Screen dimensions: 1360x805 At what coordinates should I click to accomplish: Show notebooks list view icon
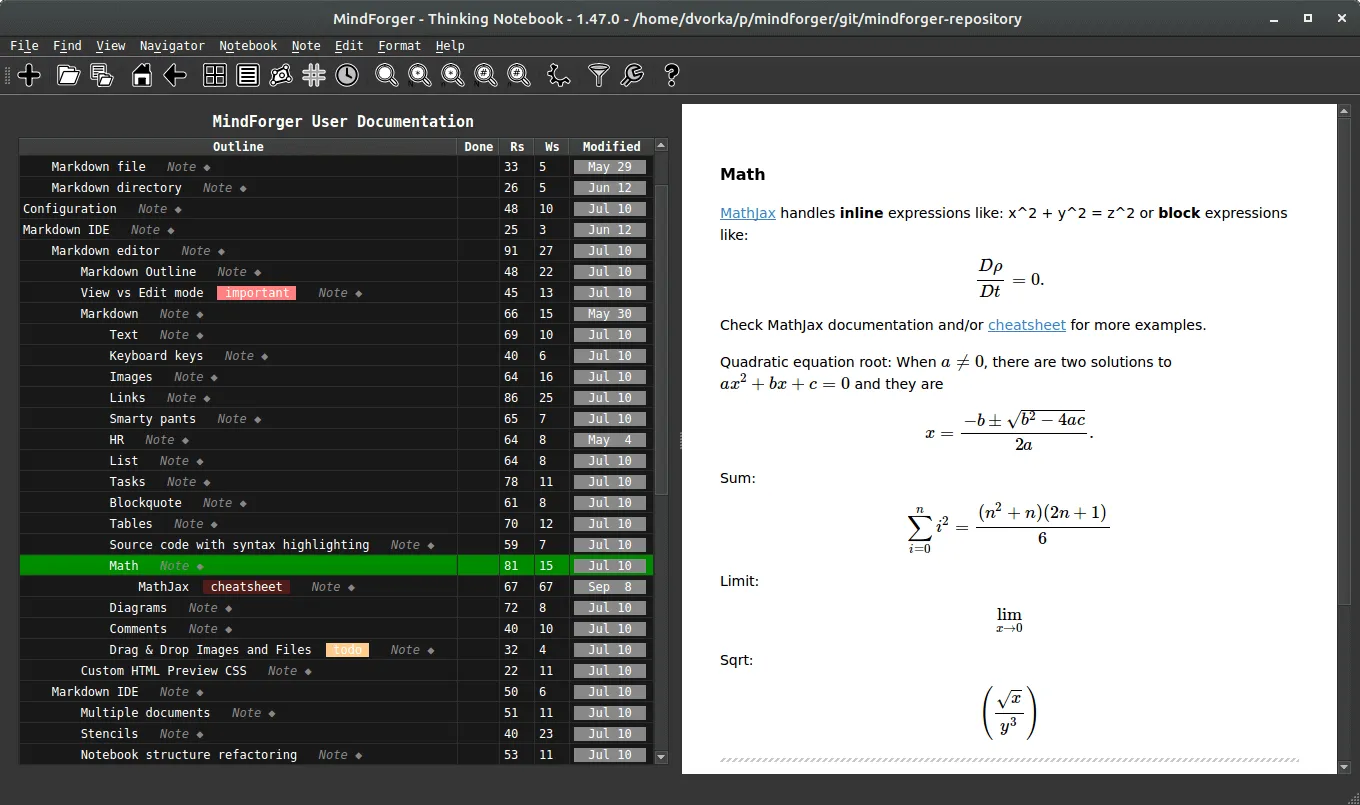248,75
